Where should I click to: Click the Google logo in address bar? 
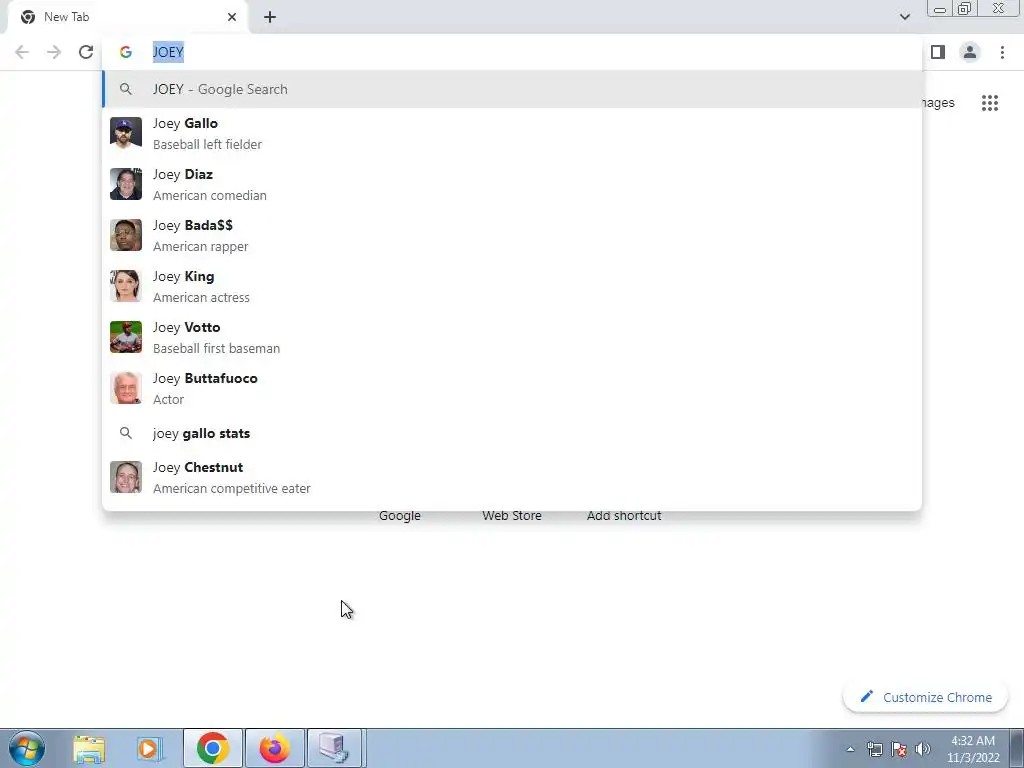126,52
